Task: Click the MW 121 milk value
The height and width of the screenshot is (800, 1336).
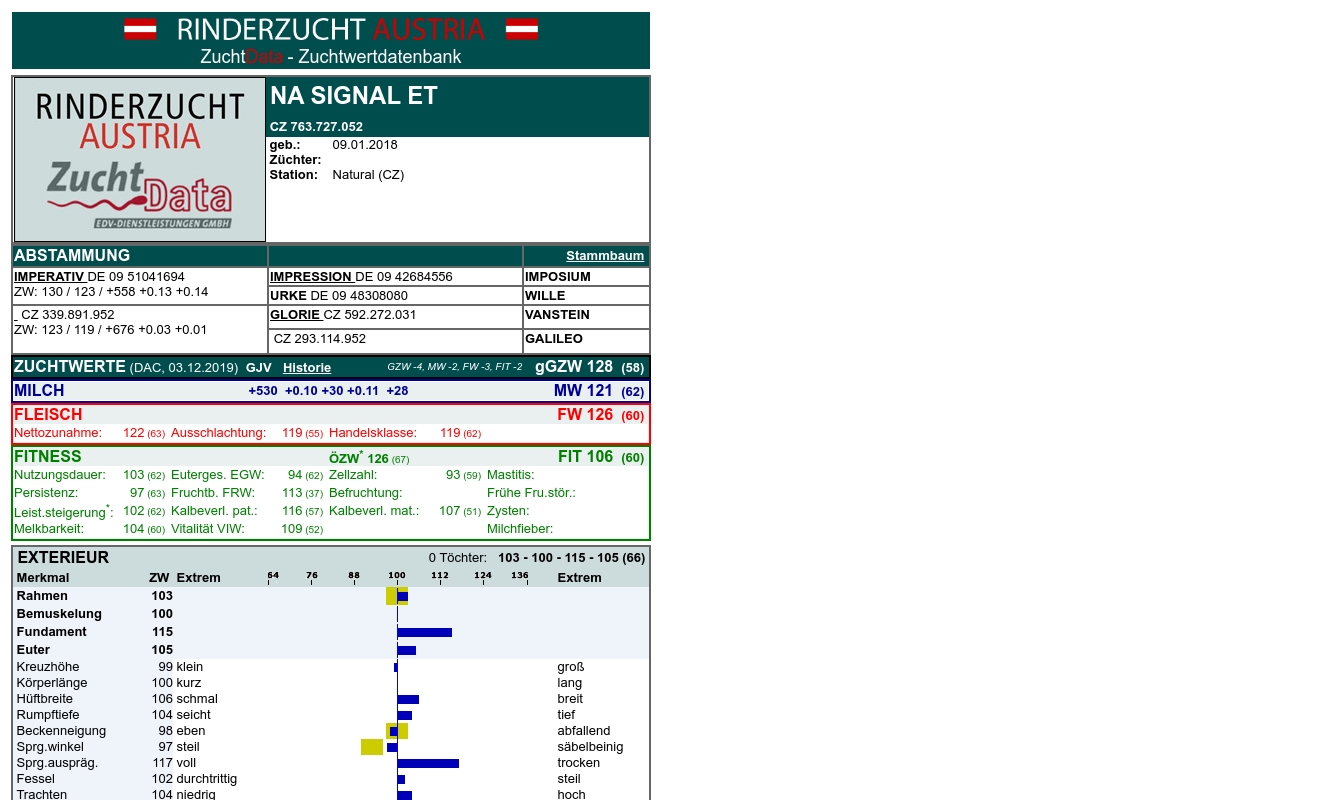Action: tap(583, 391)
